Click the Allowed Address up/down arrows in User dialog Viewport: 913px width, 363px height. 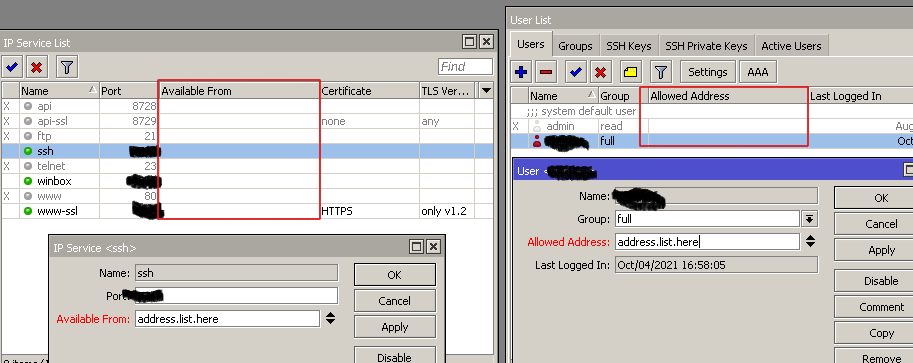click(810, 241)
